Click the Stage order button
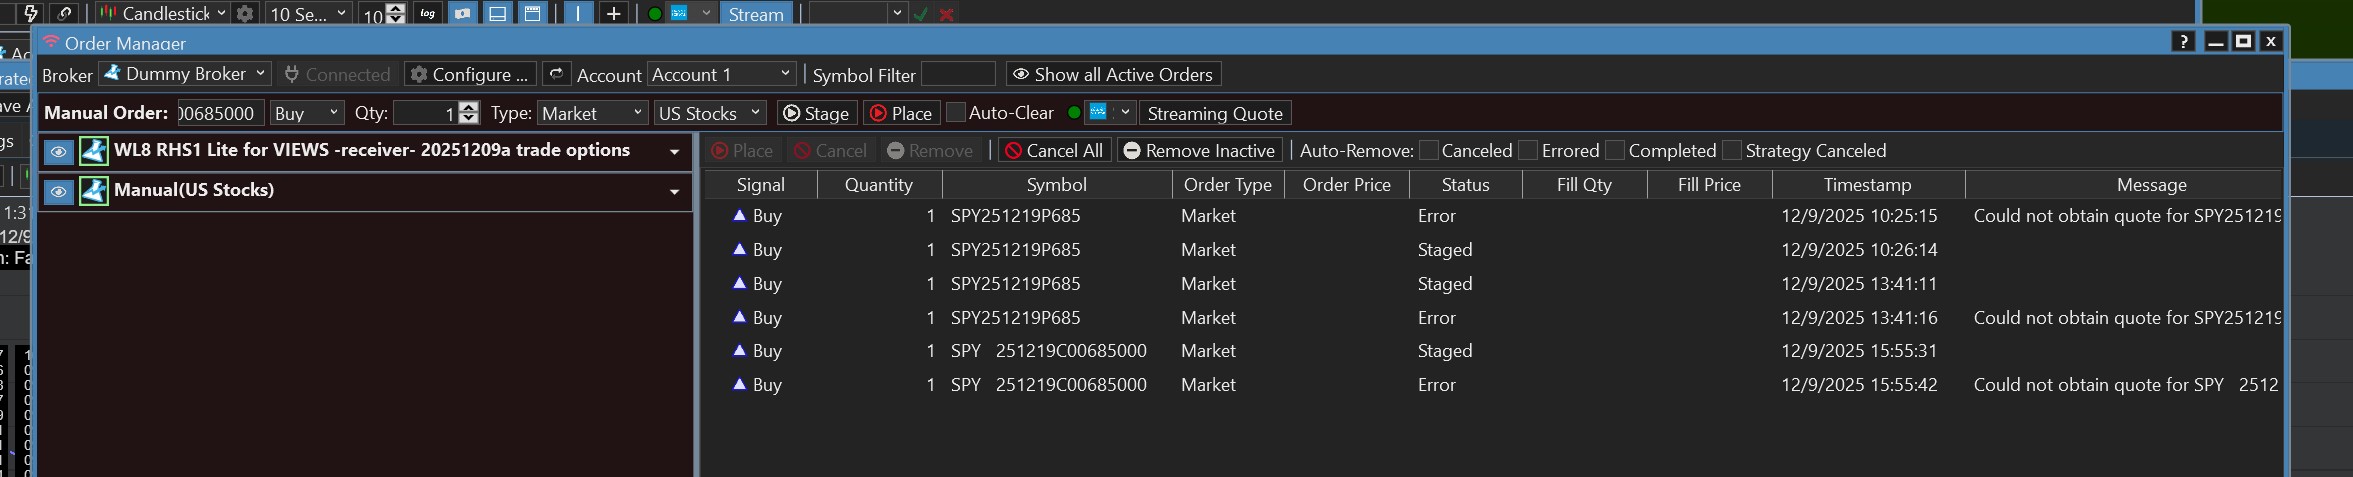 coord(816,113)
